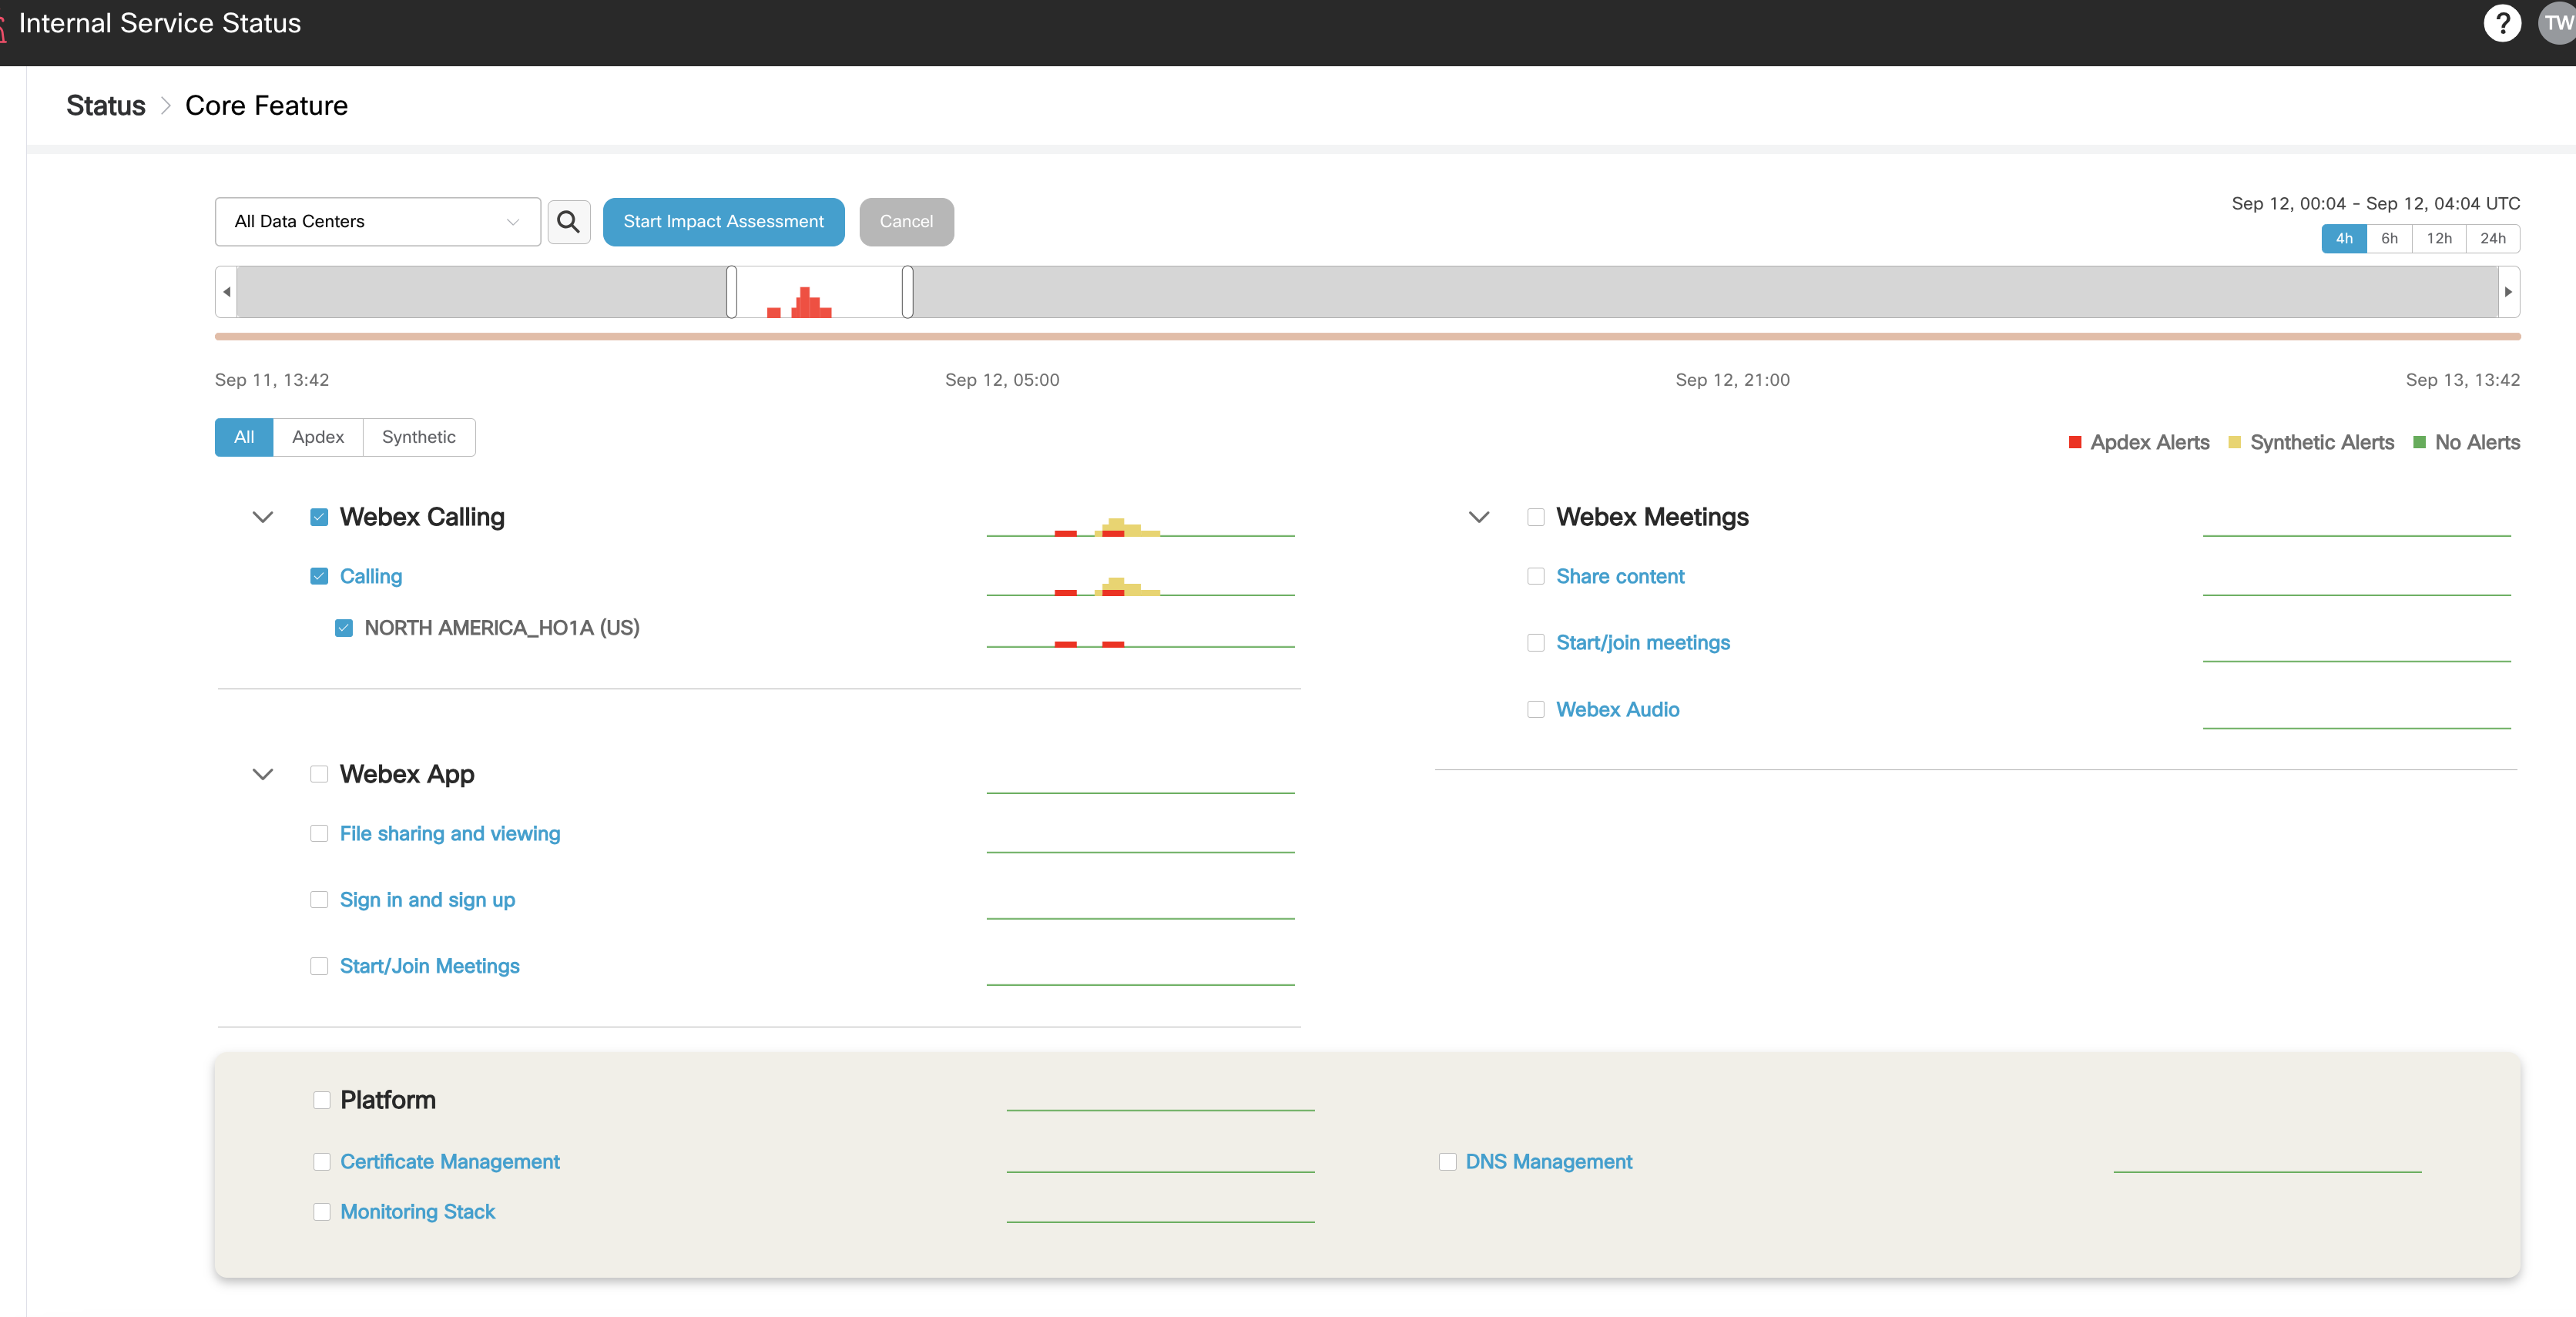The height and width of the screenshot is (1317, 2576).
Task: Switch to the Synthetic tab
Action: (418, 437)
